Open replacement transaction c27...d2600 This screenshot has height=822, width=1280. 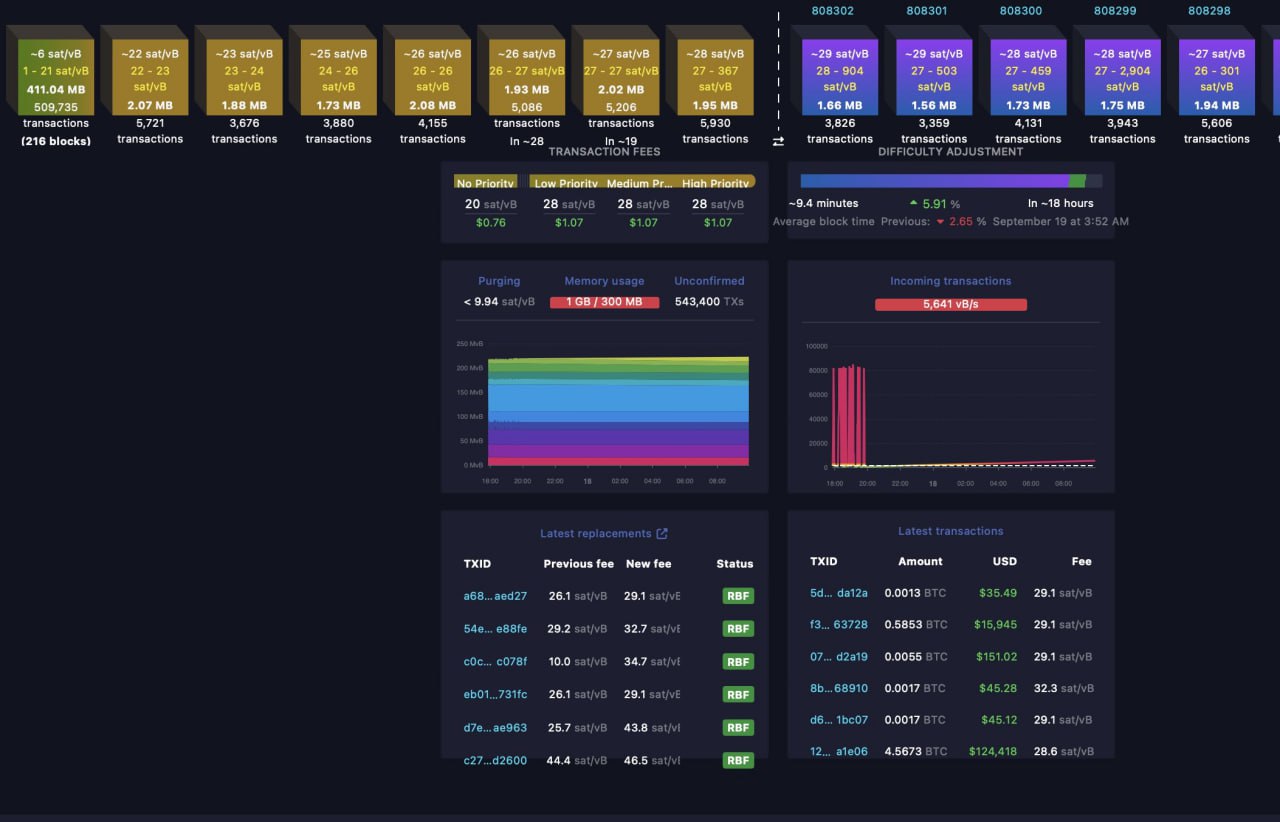[495, 761]
